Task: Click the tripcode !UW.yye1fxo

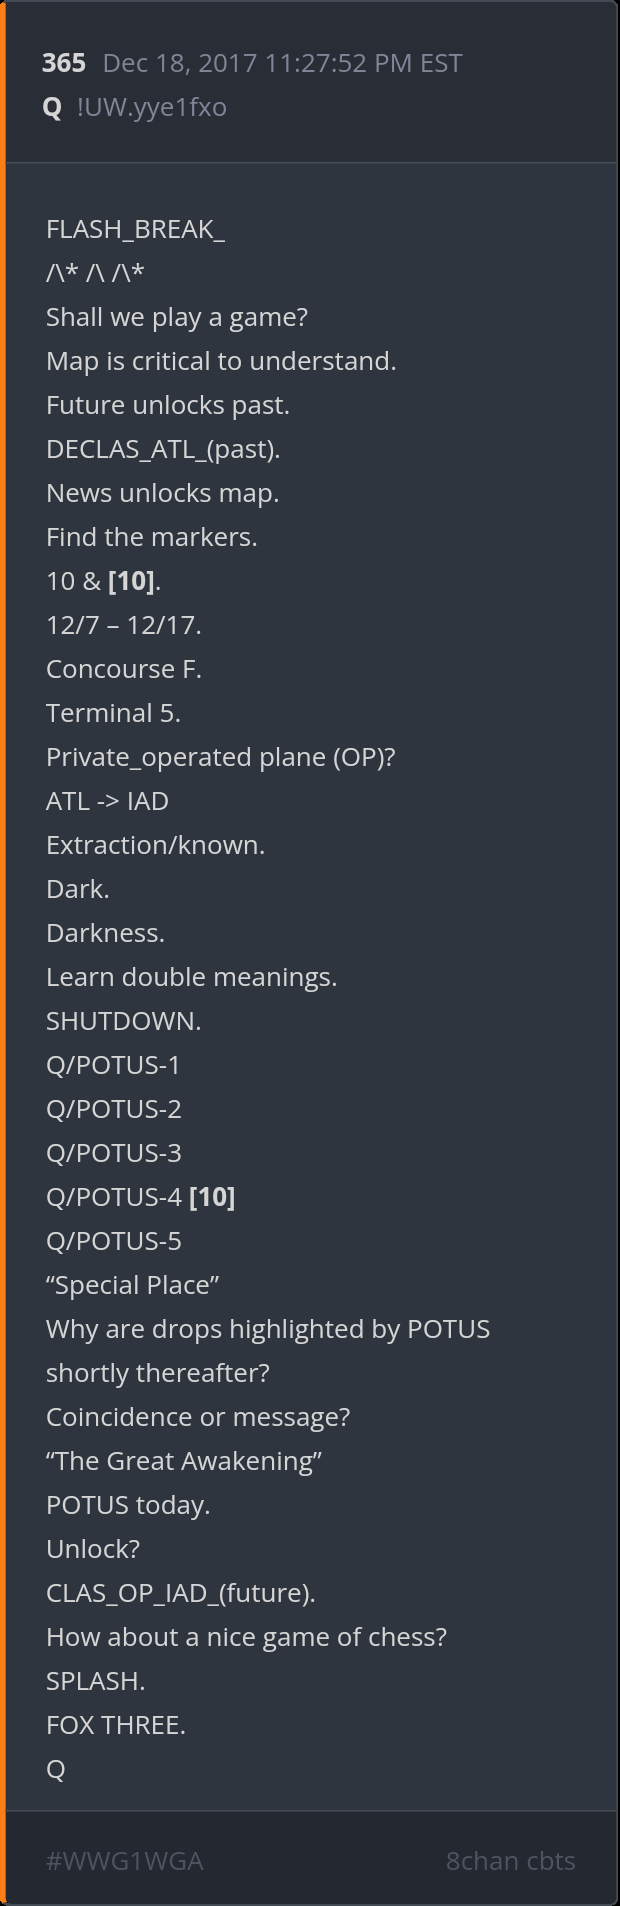Action: click(151, 107)
